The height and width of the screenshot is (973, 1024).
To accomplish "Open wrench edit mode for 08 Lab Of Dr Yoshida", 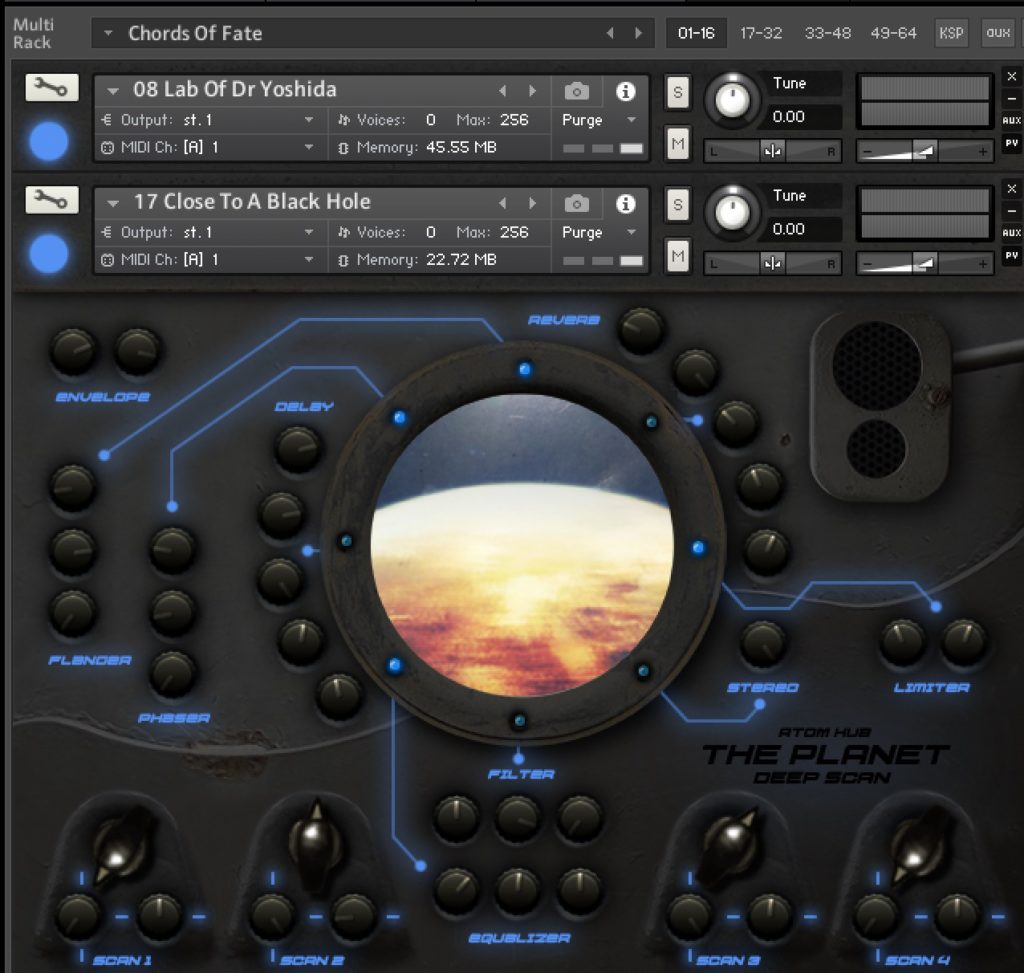I will click(52, 88).
